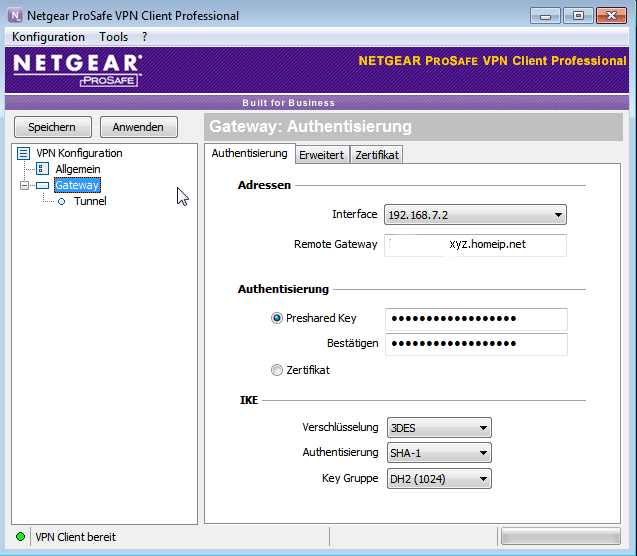Click the NETGEAR ProSafe logo
637x556 pixels.
pos(78,70)
